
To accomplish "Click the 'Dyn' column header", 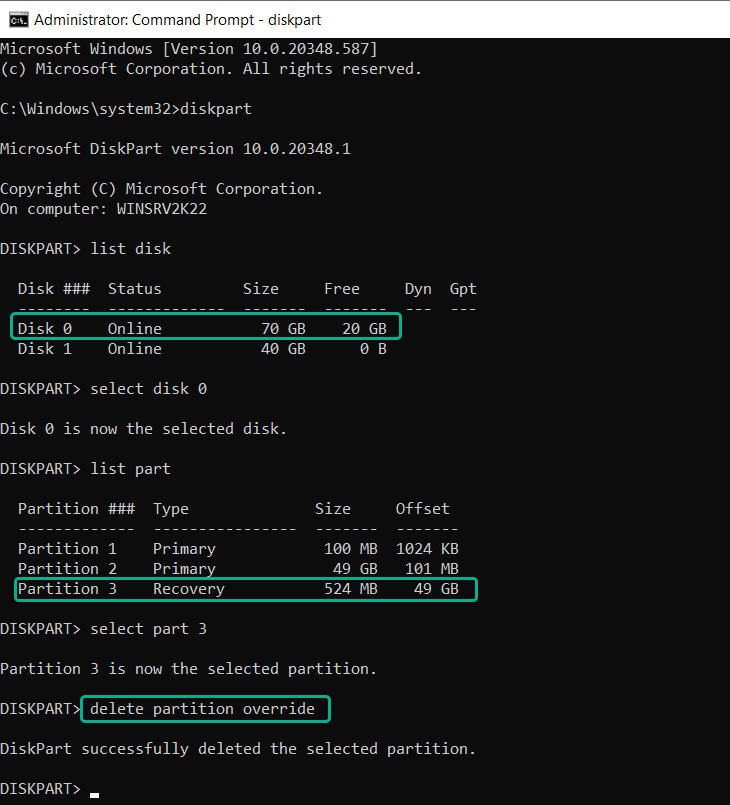I will [x=418, y=289].
